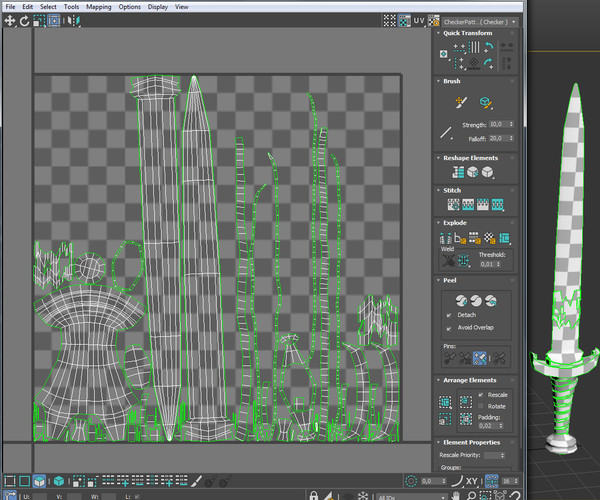Click the Mirror Horizontal tool
The image size is (600, 500).
tap(74, 21)
